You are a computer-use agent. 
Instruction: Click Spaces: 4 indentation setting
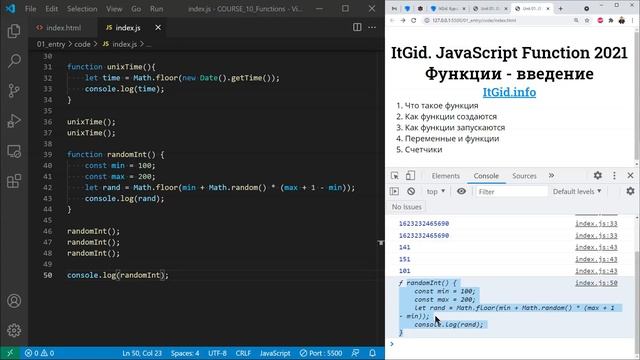(185, 353)
